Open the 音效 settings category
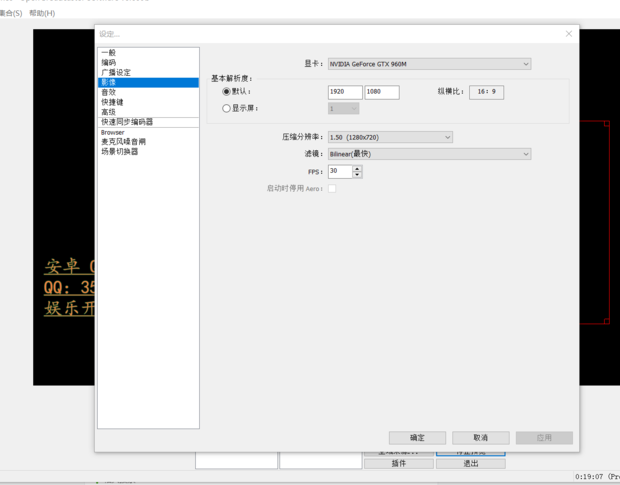Screen dimensions: 620x485 point(109,92)
